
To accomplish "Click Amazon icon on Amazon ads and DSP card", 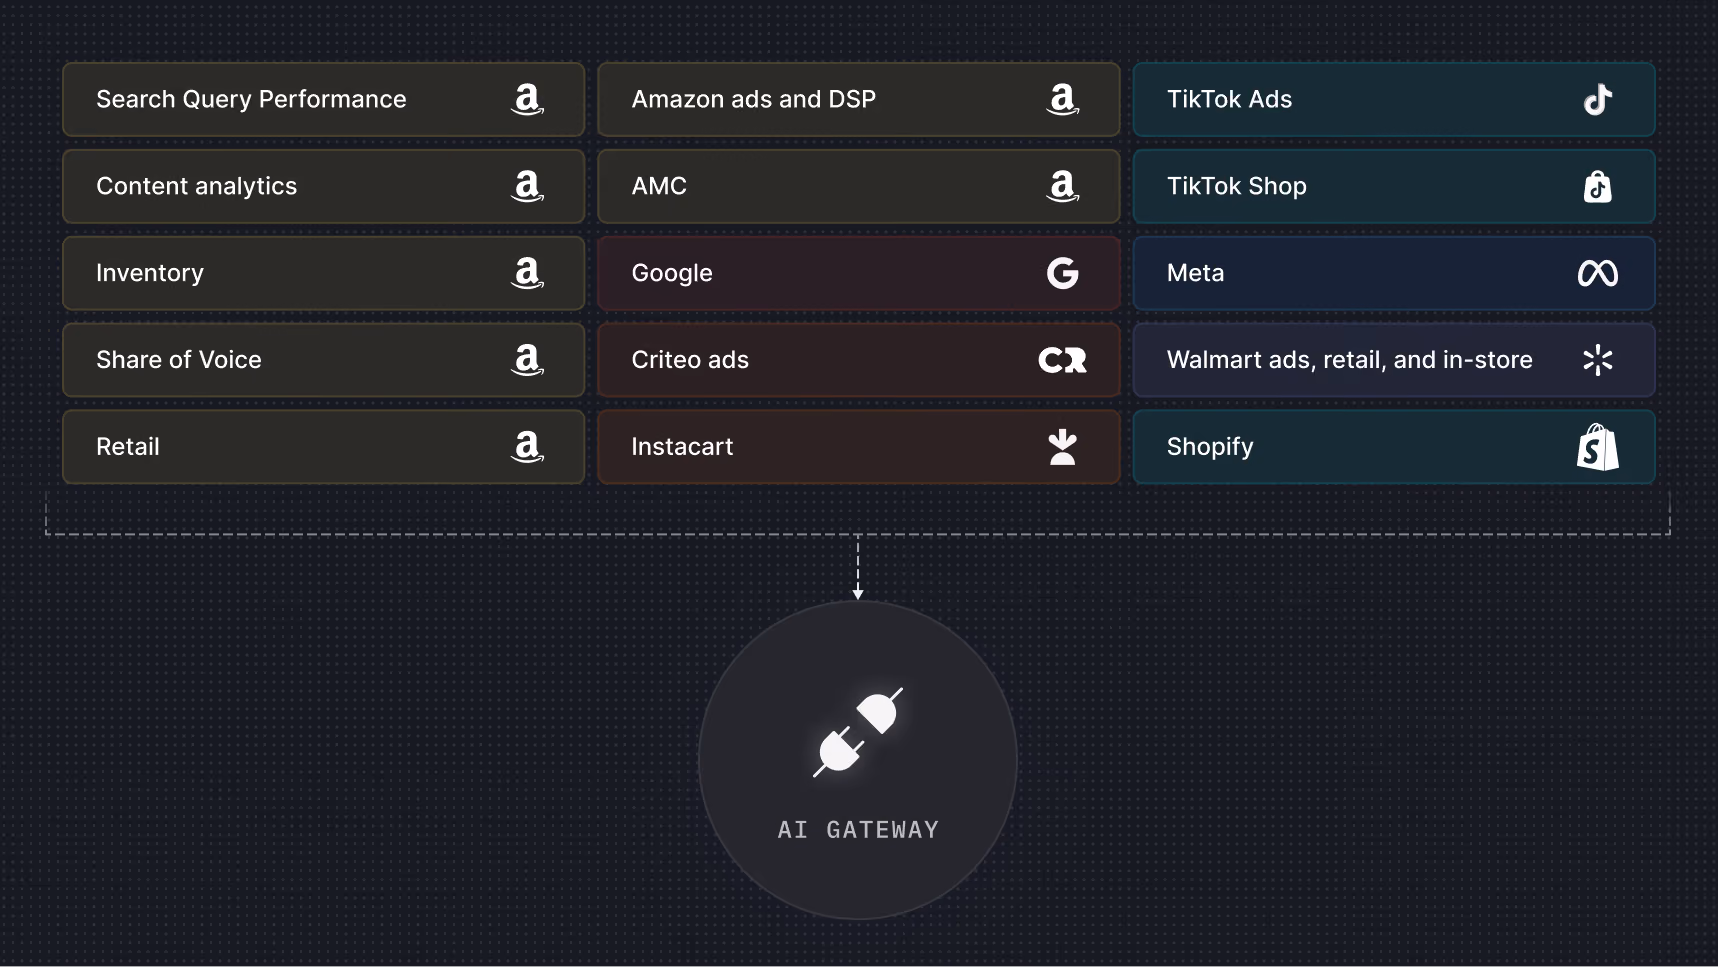I will (x=1063, y=100).
